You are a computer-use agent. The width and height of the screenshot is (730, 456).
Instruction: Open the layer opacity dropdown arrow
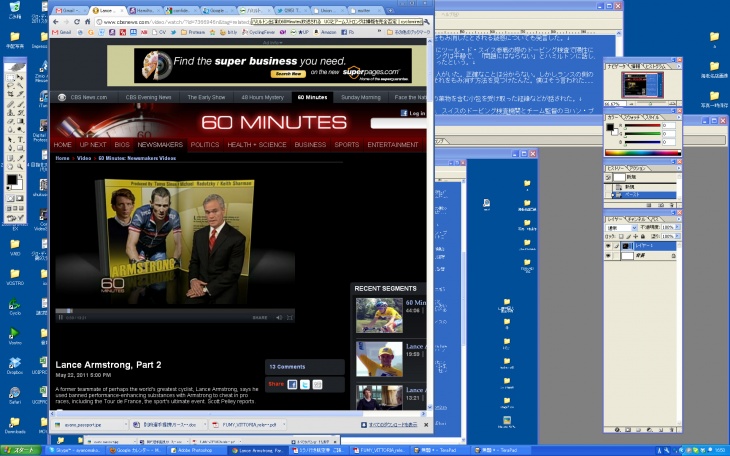coord(677,227)
